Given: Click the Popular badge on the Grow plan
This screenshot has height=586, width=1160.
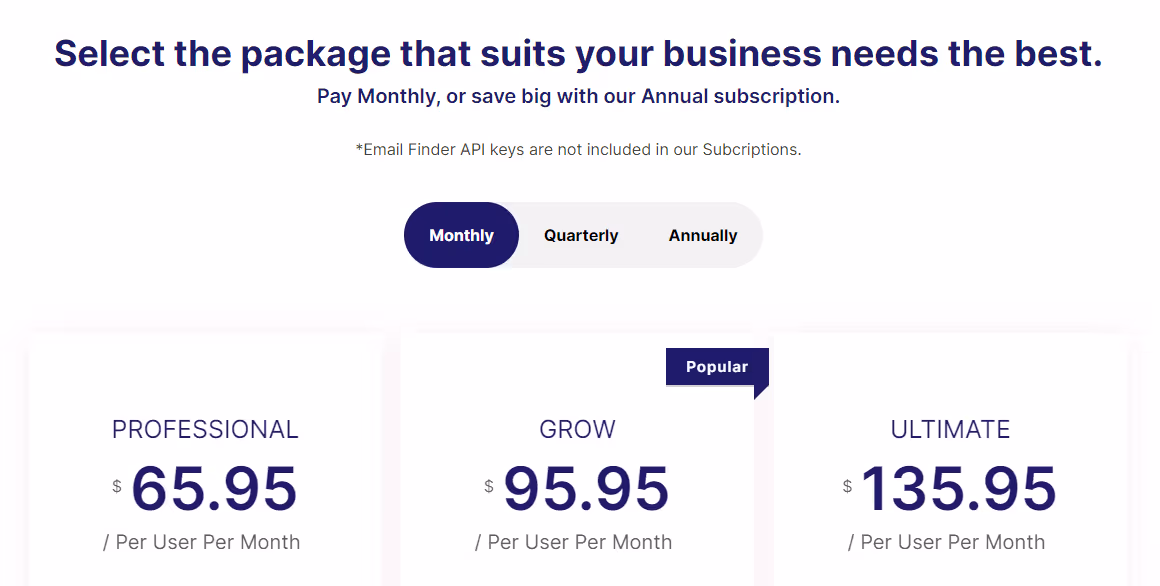Looking at the screenshot, I should [x=716, y=366].
